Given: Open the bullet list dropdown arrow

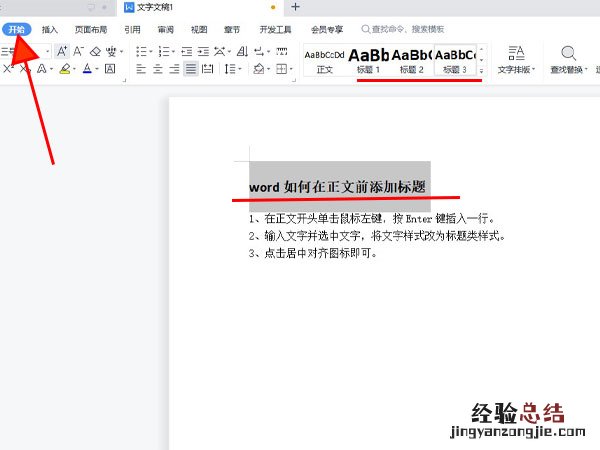Looking at the screenshot, I should tap(151, 52).
